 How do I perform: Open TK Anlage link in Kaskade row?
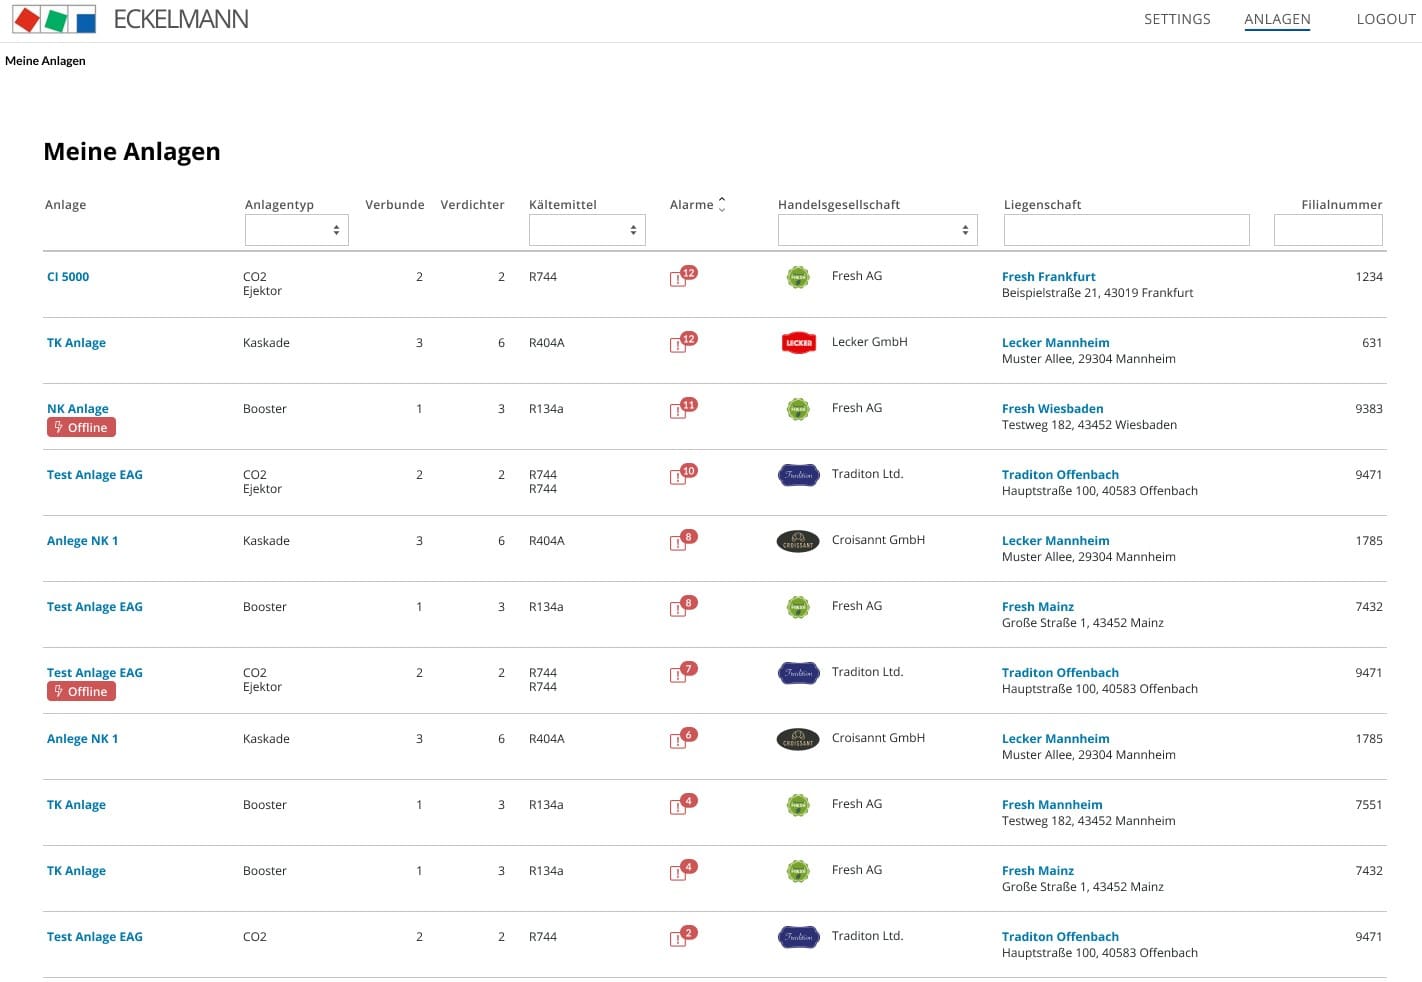click(76, 343)
